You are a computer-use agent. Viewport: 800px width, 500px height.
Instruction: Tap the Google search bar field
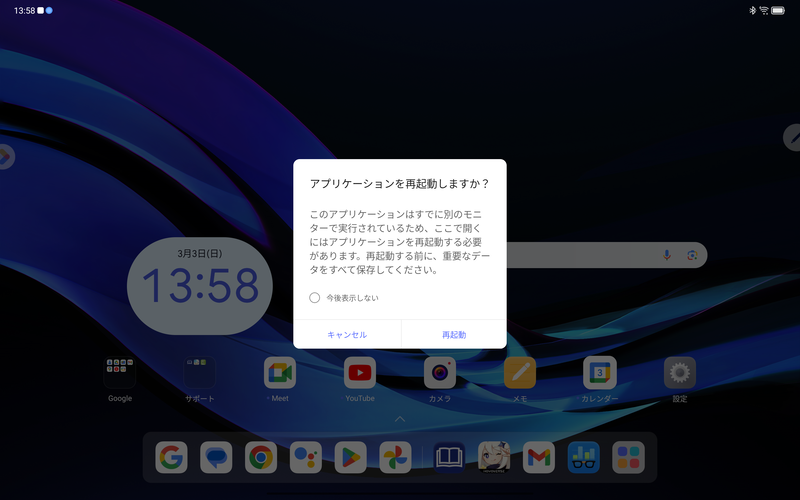(607, 255)
